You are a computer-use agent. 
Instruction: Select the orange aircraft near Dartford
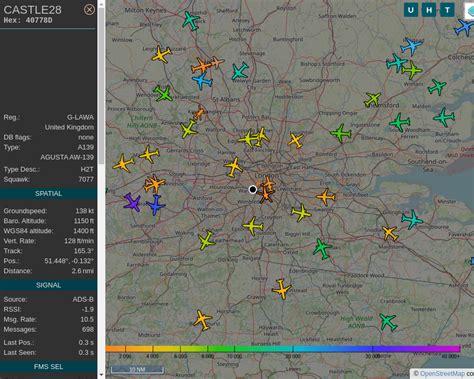coord(325,197)
